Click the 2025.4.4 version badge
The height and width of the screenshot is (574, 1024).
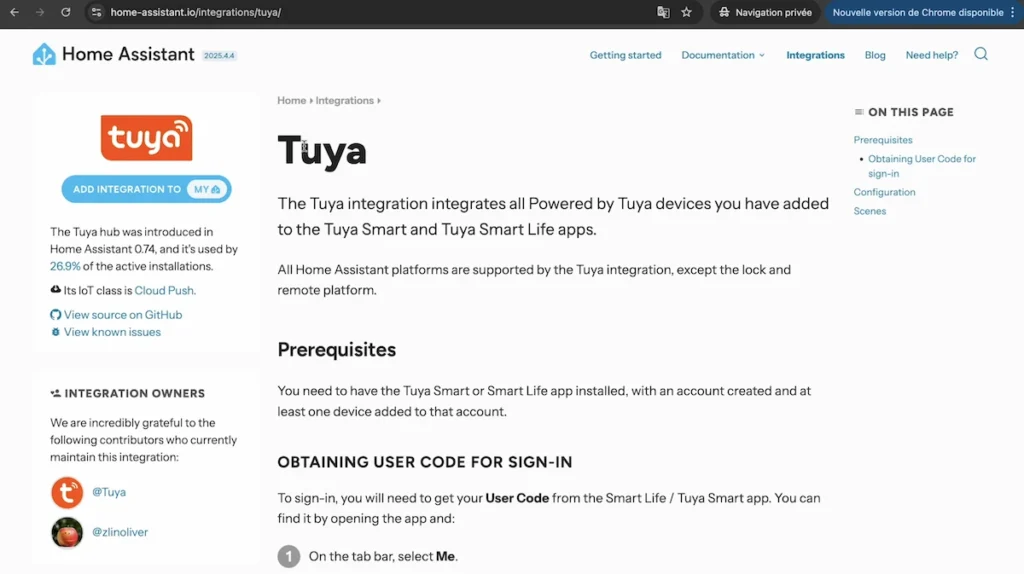tap(219, 56)
